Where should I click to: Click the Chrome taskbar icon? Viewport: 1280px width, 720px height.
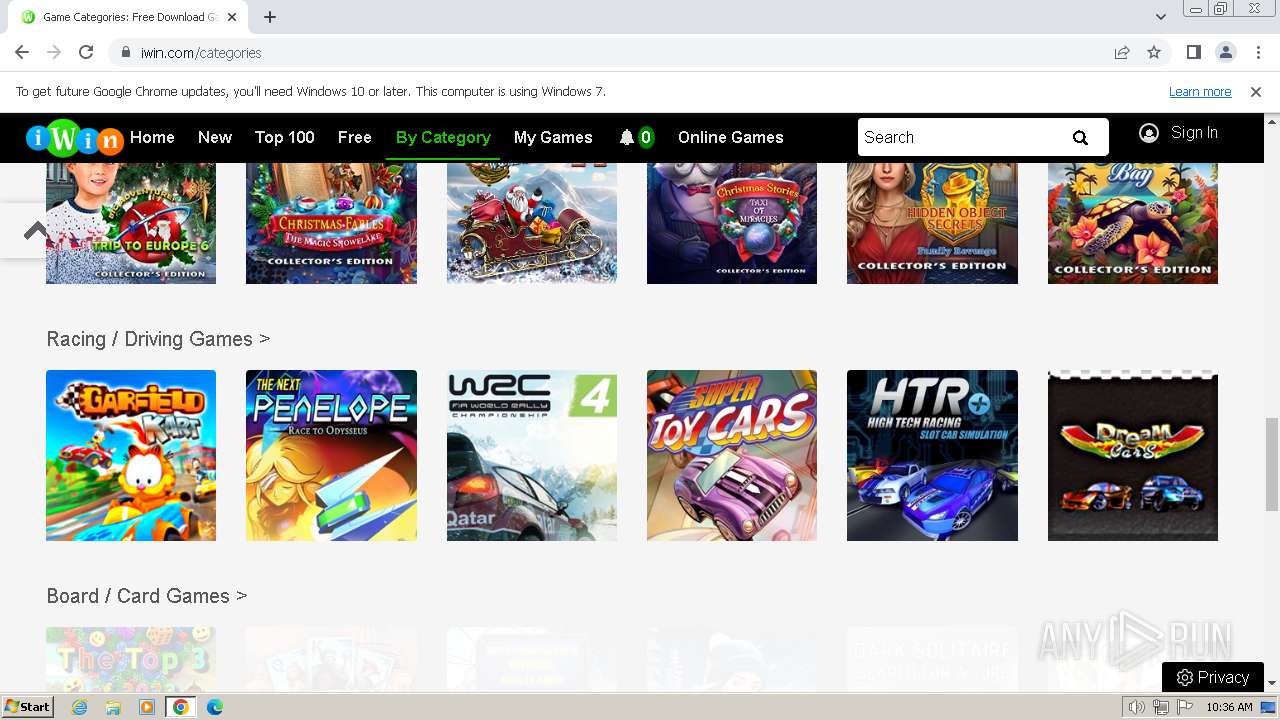pyautogui.click(x=180, y=707)
